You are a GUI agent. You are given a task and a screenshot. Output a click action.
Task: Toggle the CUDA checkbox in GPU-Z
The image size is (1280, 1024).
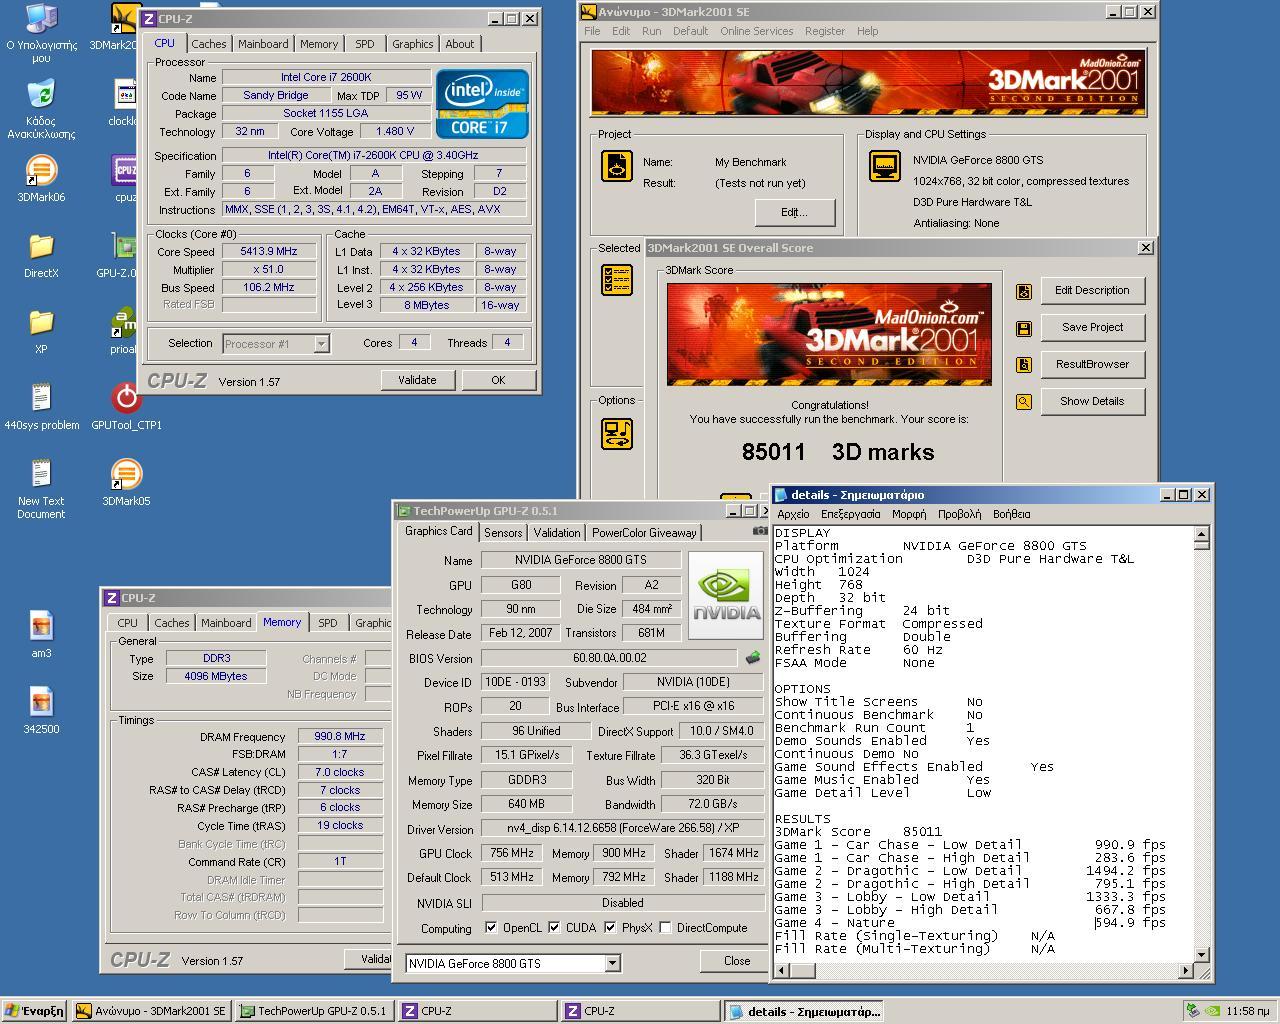pos(554,928)
